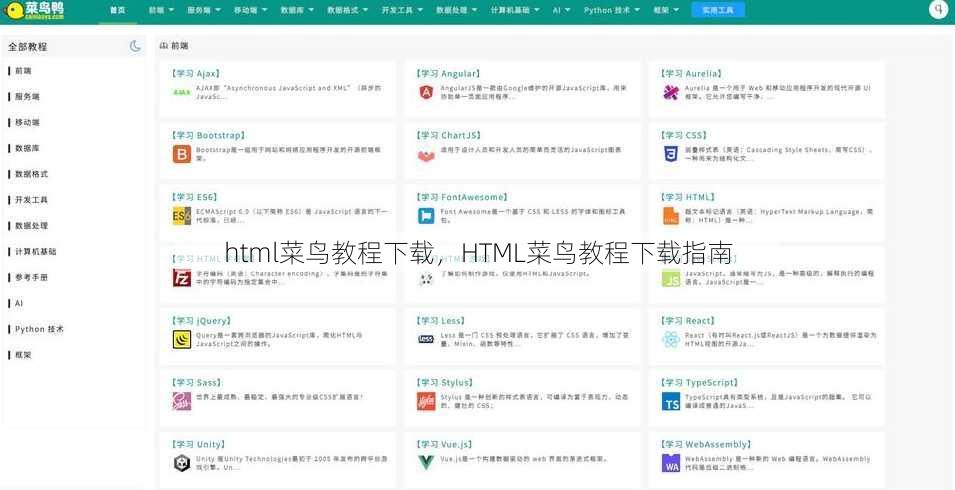Select 数据格式 in the sidebar
This screenshot has width=955, height=490.
(x=31, y=173)
